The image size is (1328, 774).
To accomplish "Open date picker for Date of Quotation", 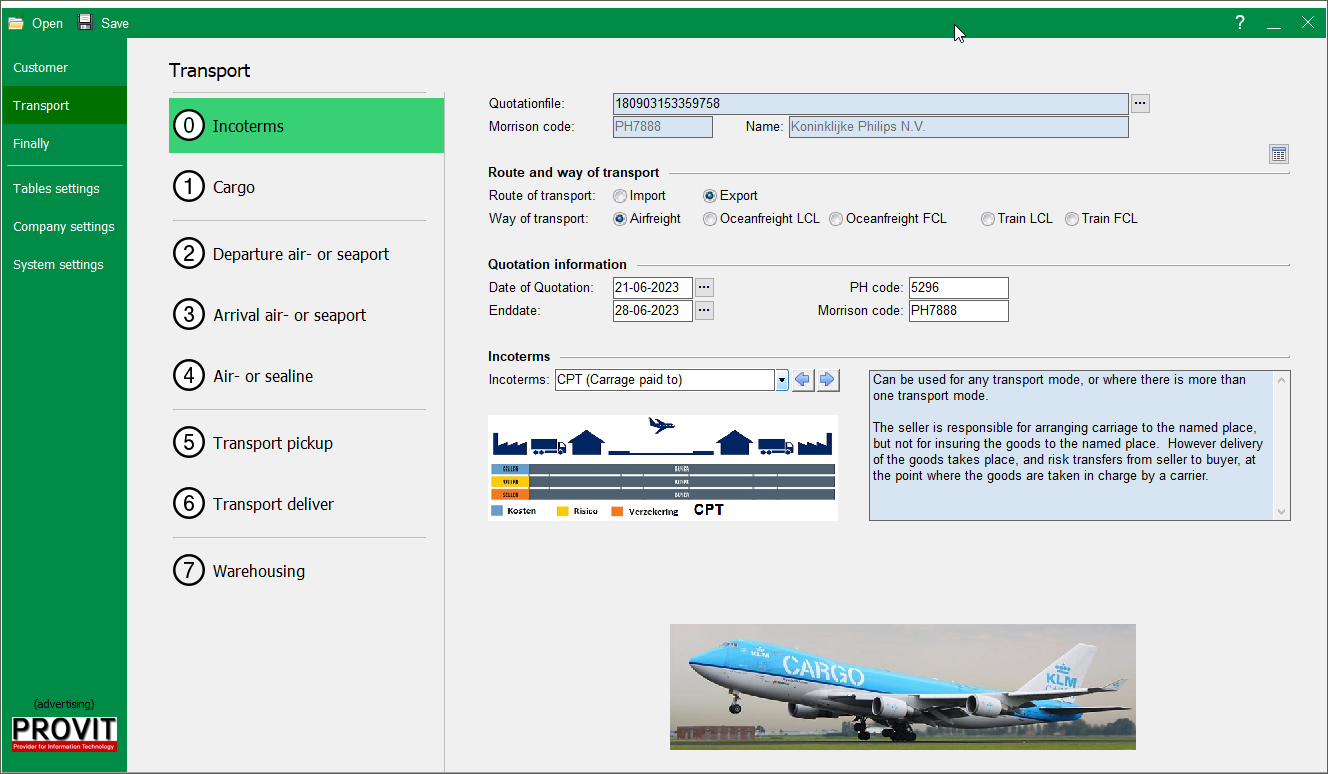I will [704, 288].
